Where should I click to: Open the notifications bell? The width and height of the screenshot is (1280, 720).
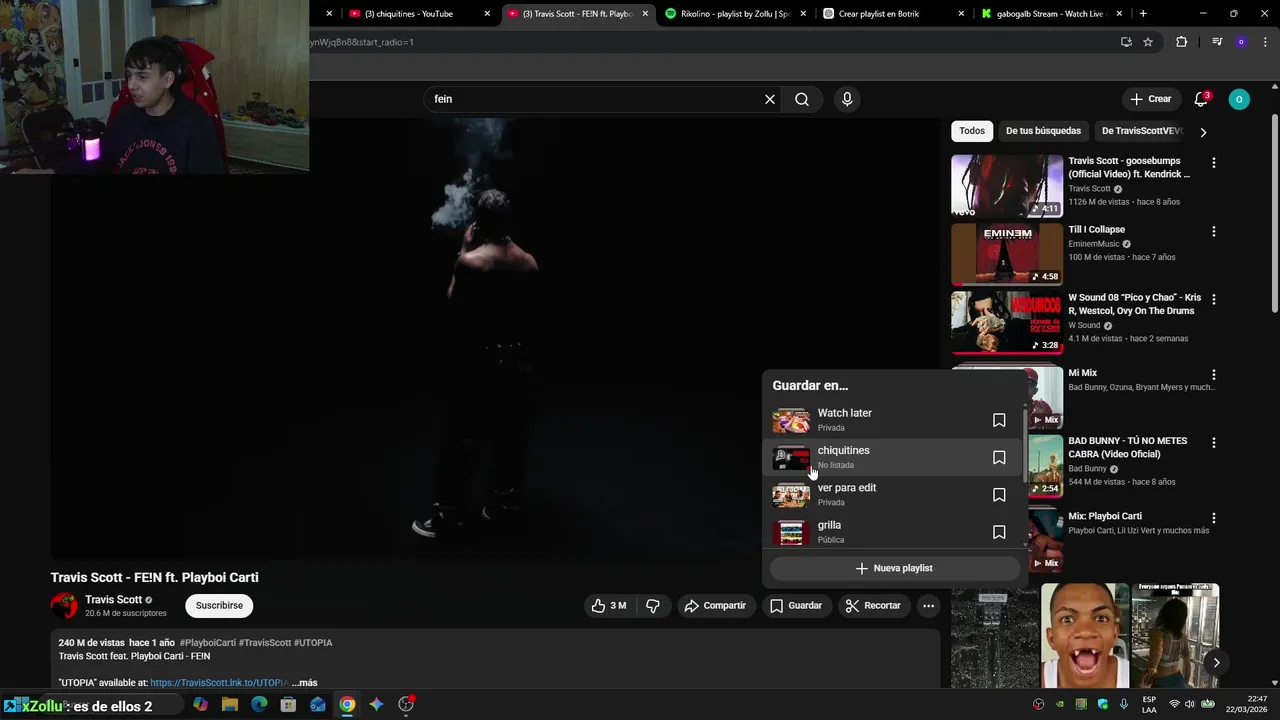click(x=1201, y=99)
